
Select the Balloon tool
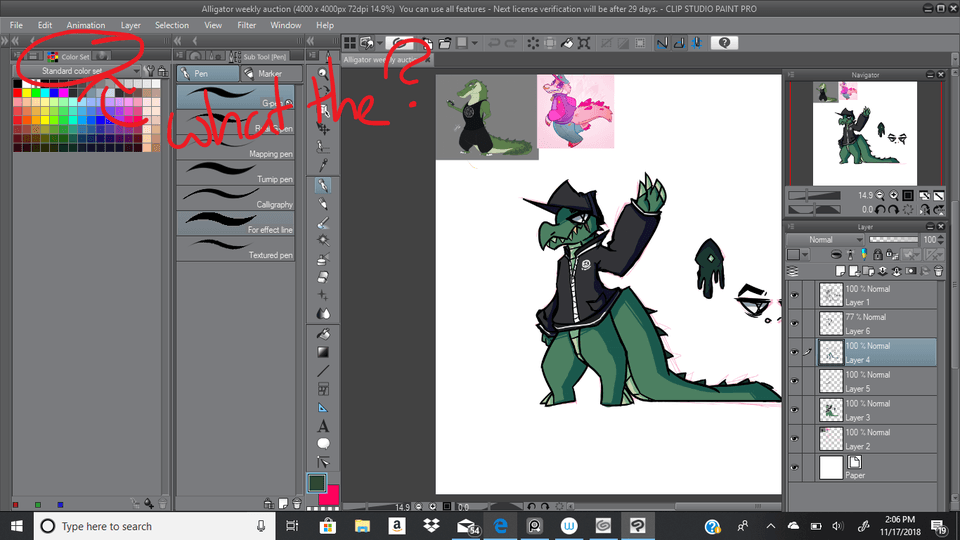(x=323, y=443)
